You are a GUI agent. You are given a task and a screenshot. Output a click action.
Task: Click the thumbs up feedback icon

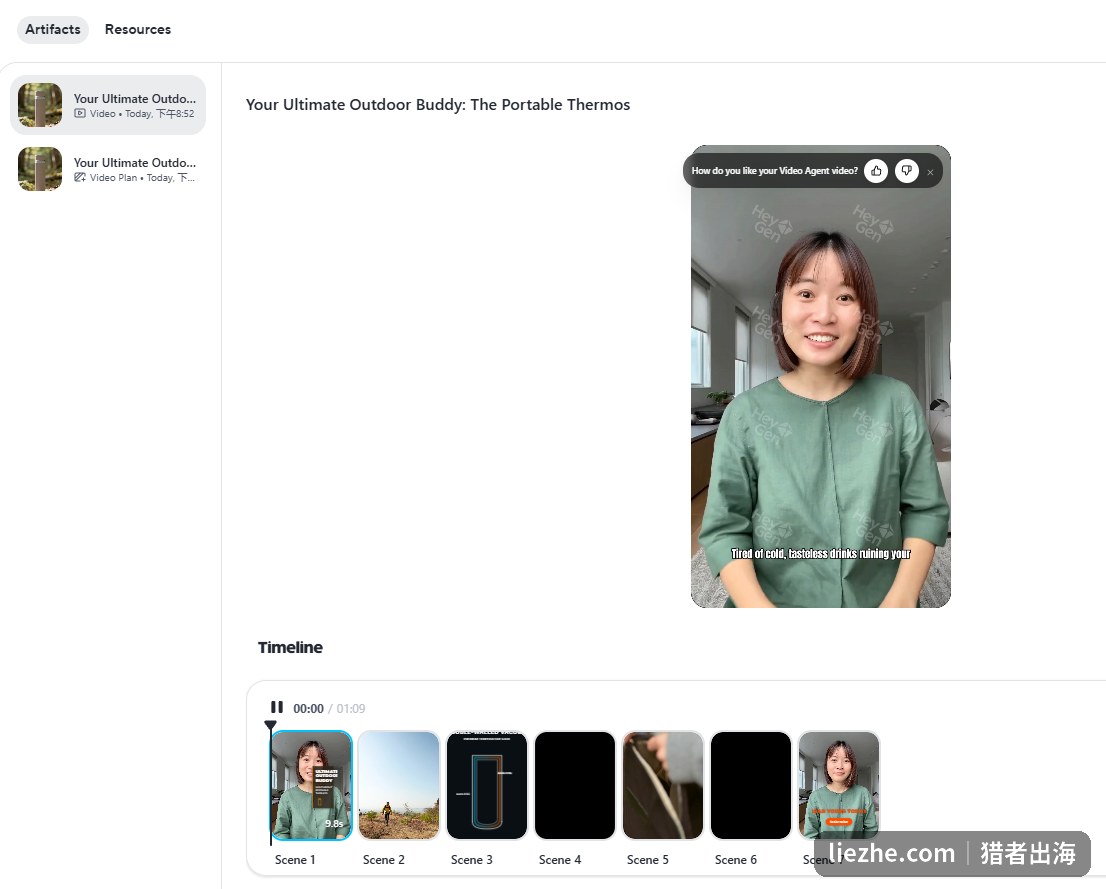tap(876, 171)
